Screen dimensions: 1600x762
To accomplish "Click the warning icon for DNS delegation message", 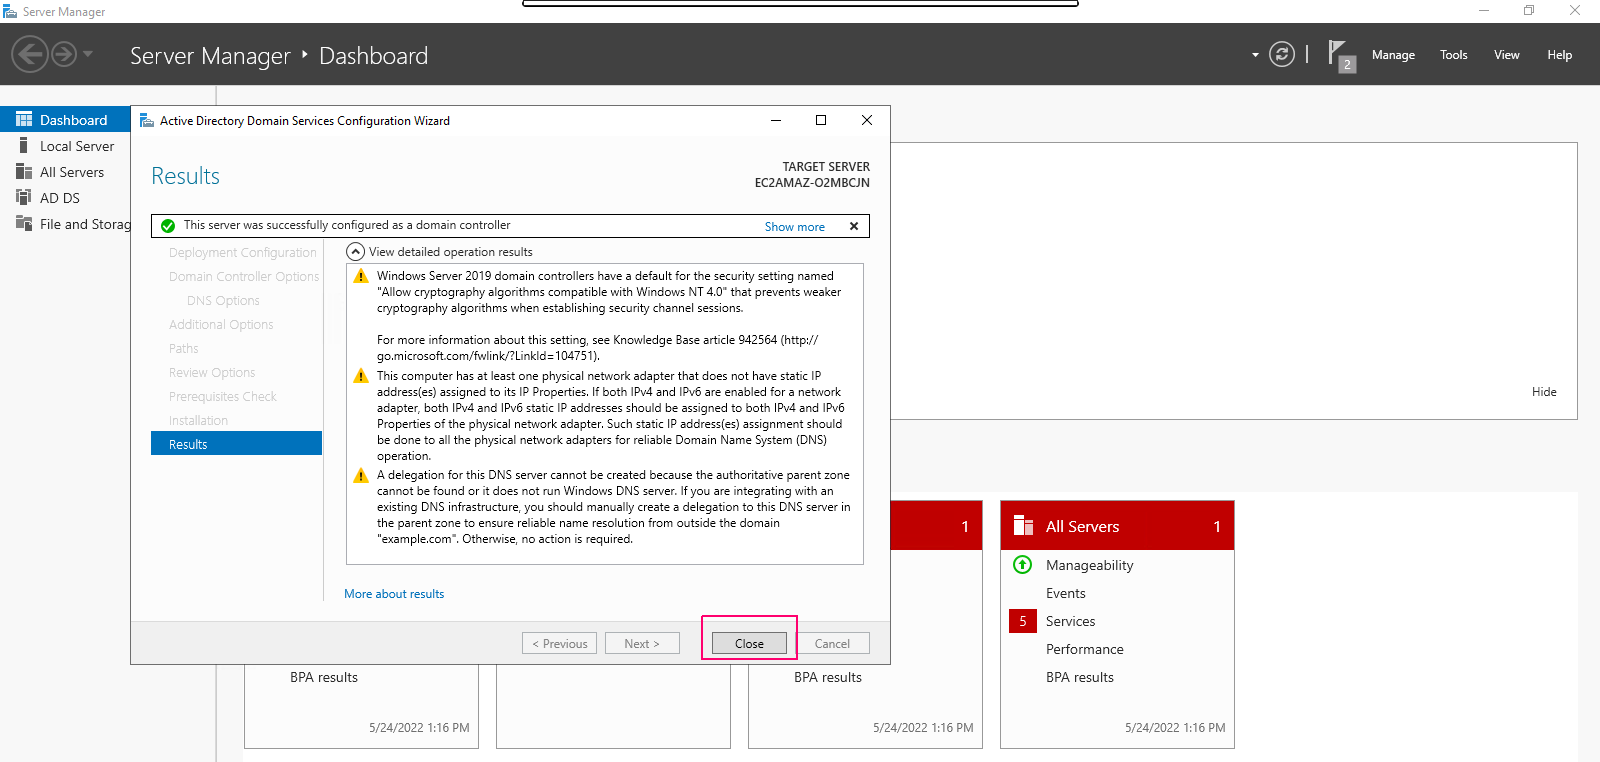I will [361, 475].
